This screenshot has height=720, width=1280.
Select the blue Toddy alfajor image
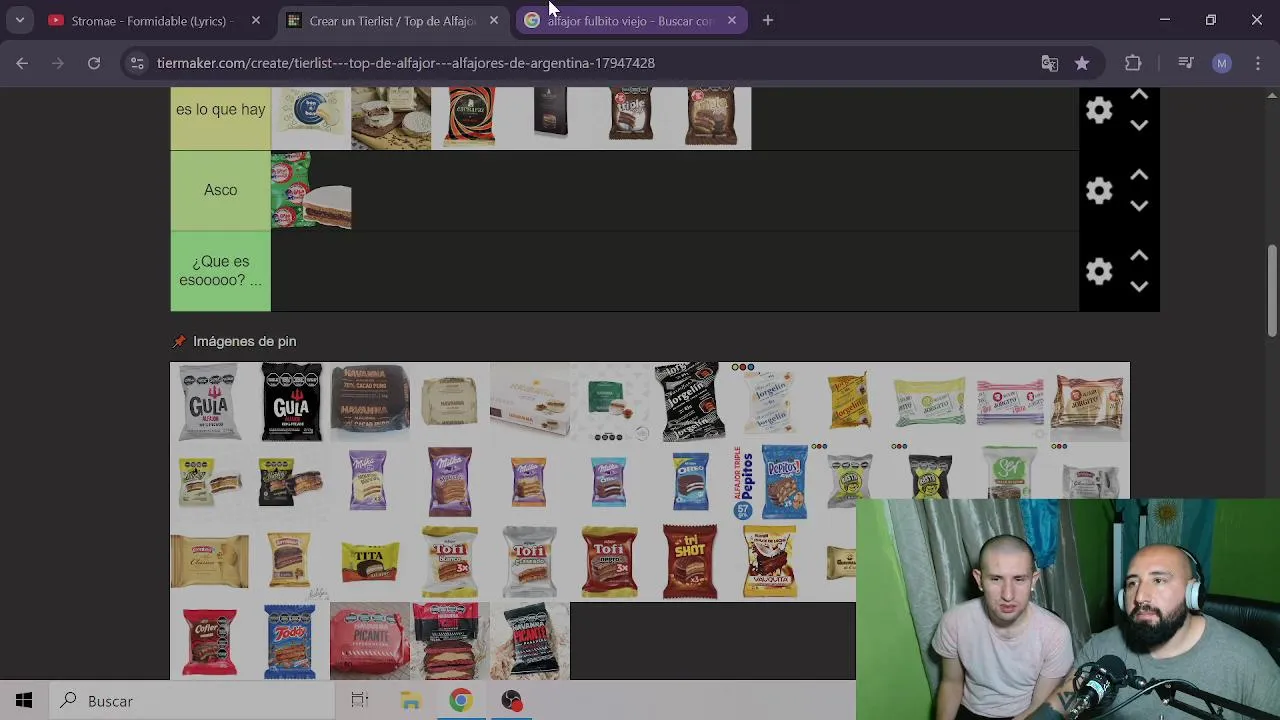[x=290, y=641]
